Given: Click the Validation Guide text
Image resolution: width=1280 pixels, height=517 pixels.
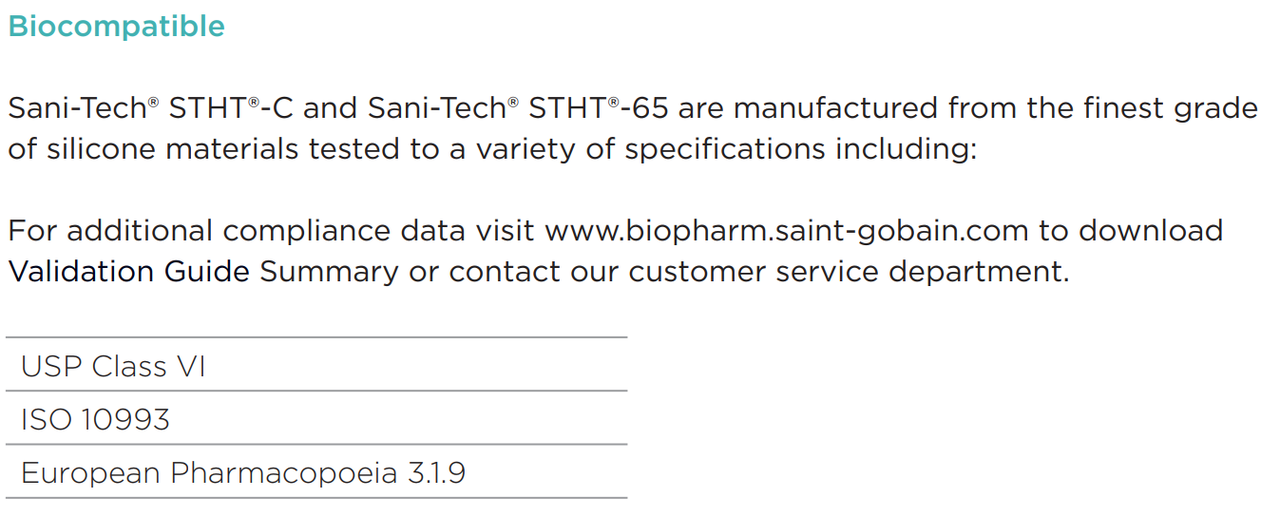Looking at the screenshot, I should (x=129, y=272).
